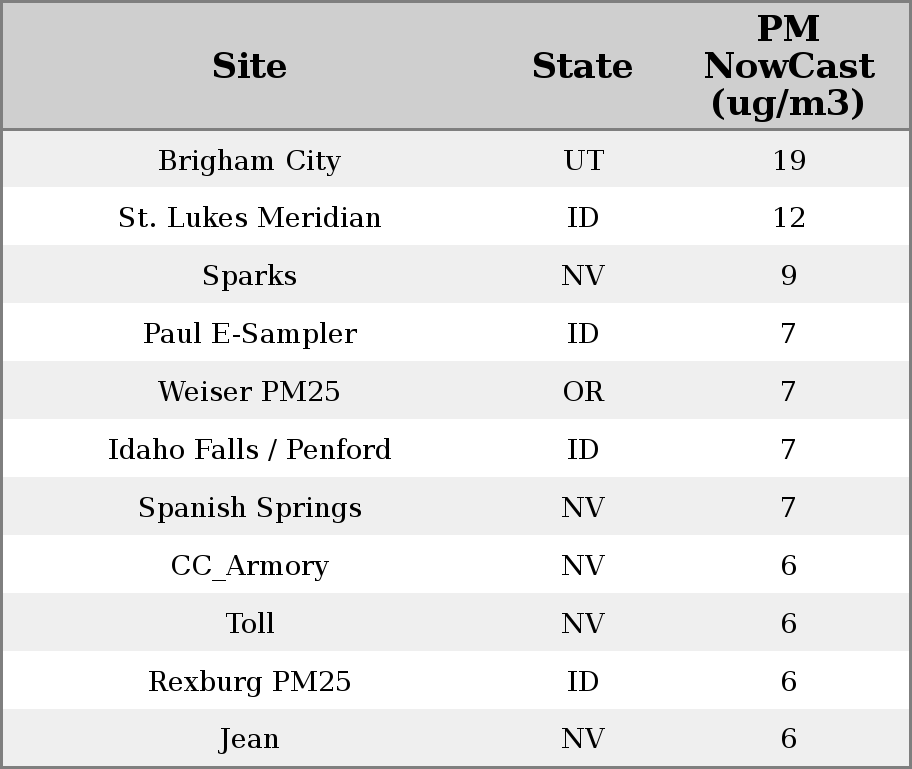Click the PM NowCast column header
The width and height of the screenshot is (912, 769).
(788, 67)
